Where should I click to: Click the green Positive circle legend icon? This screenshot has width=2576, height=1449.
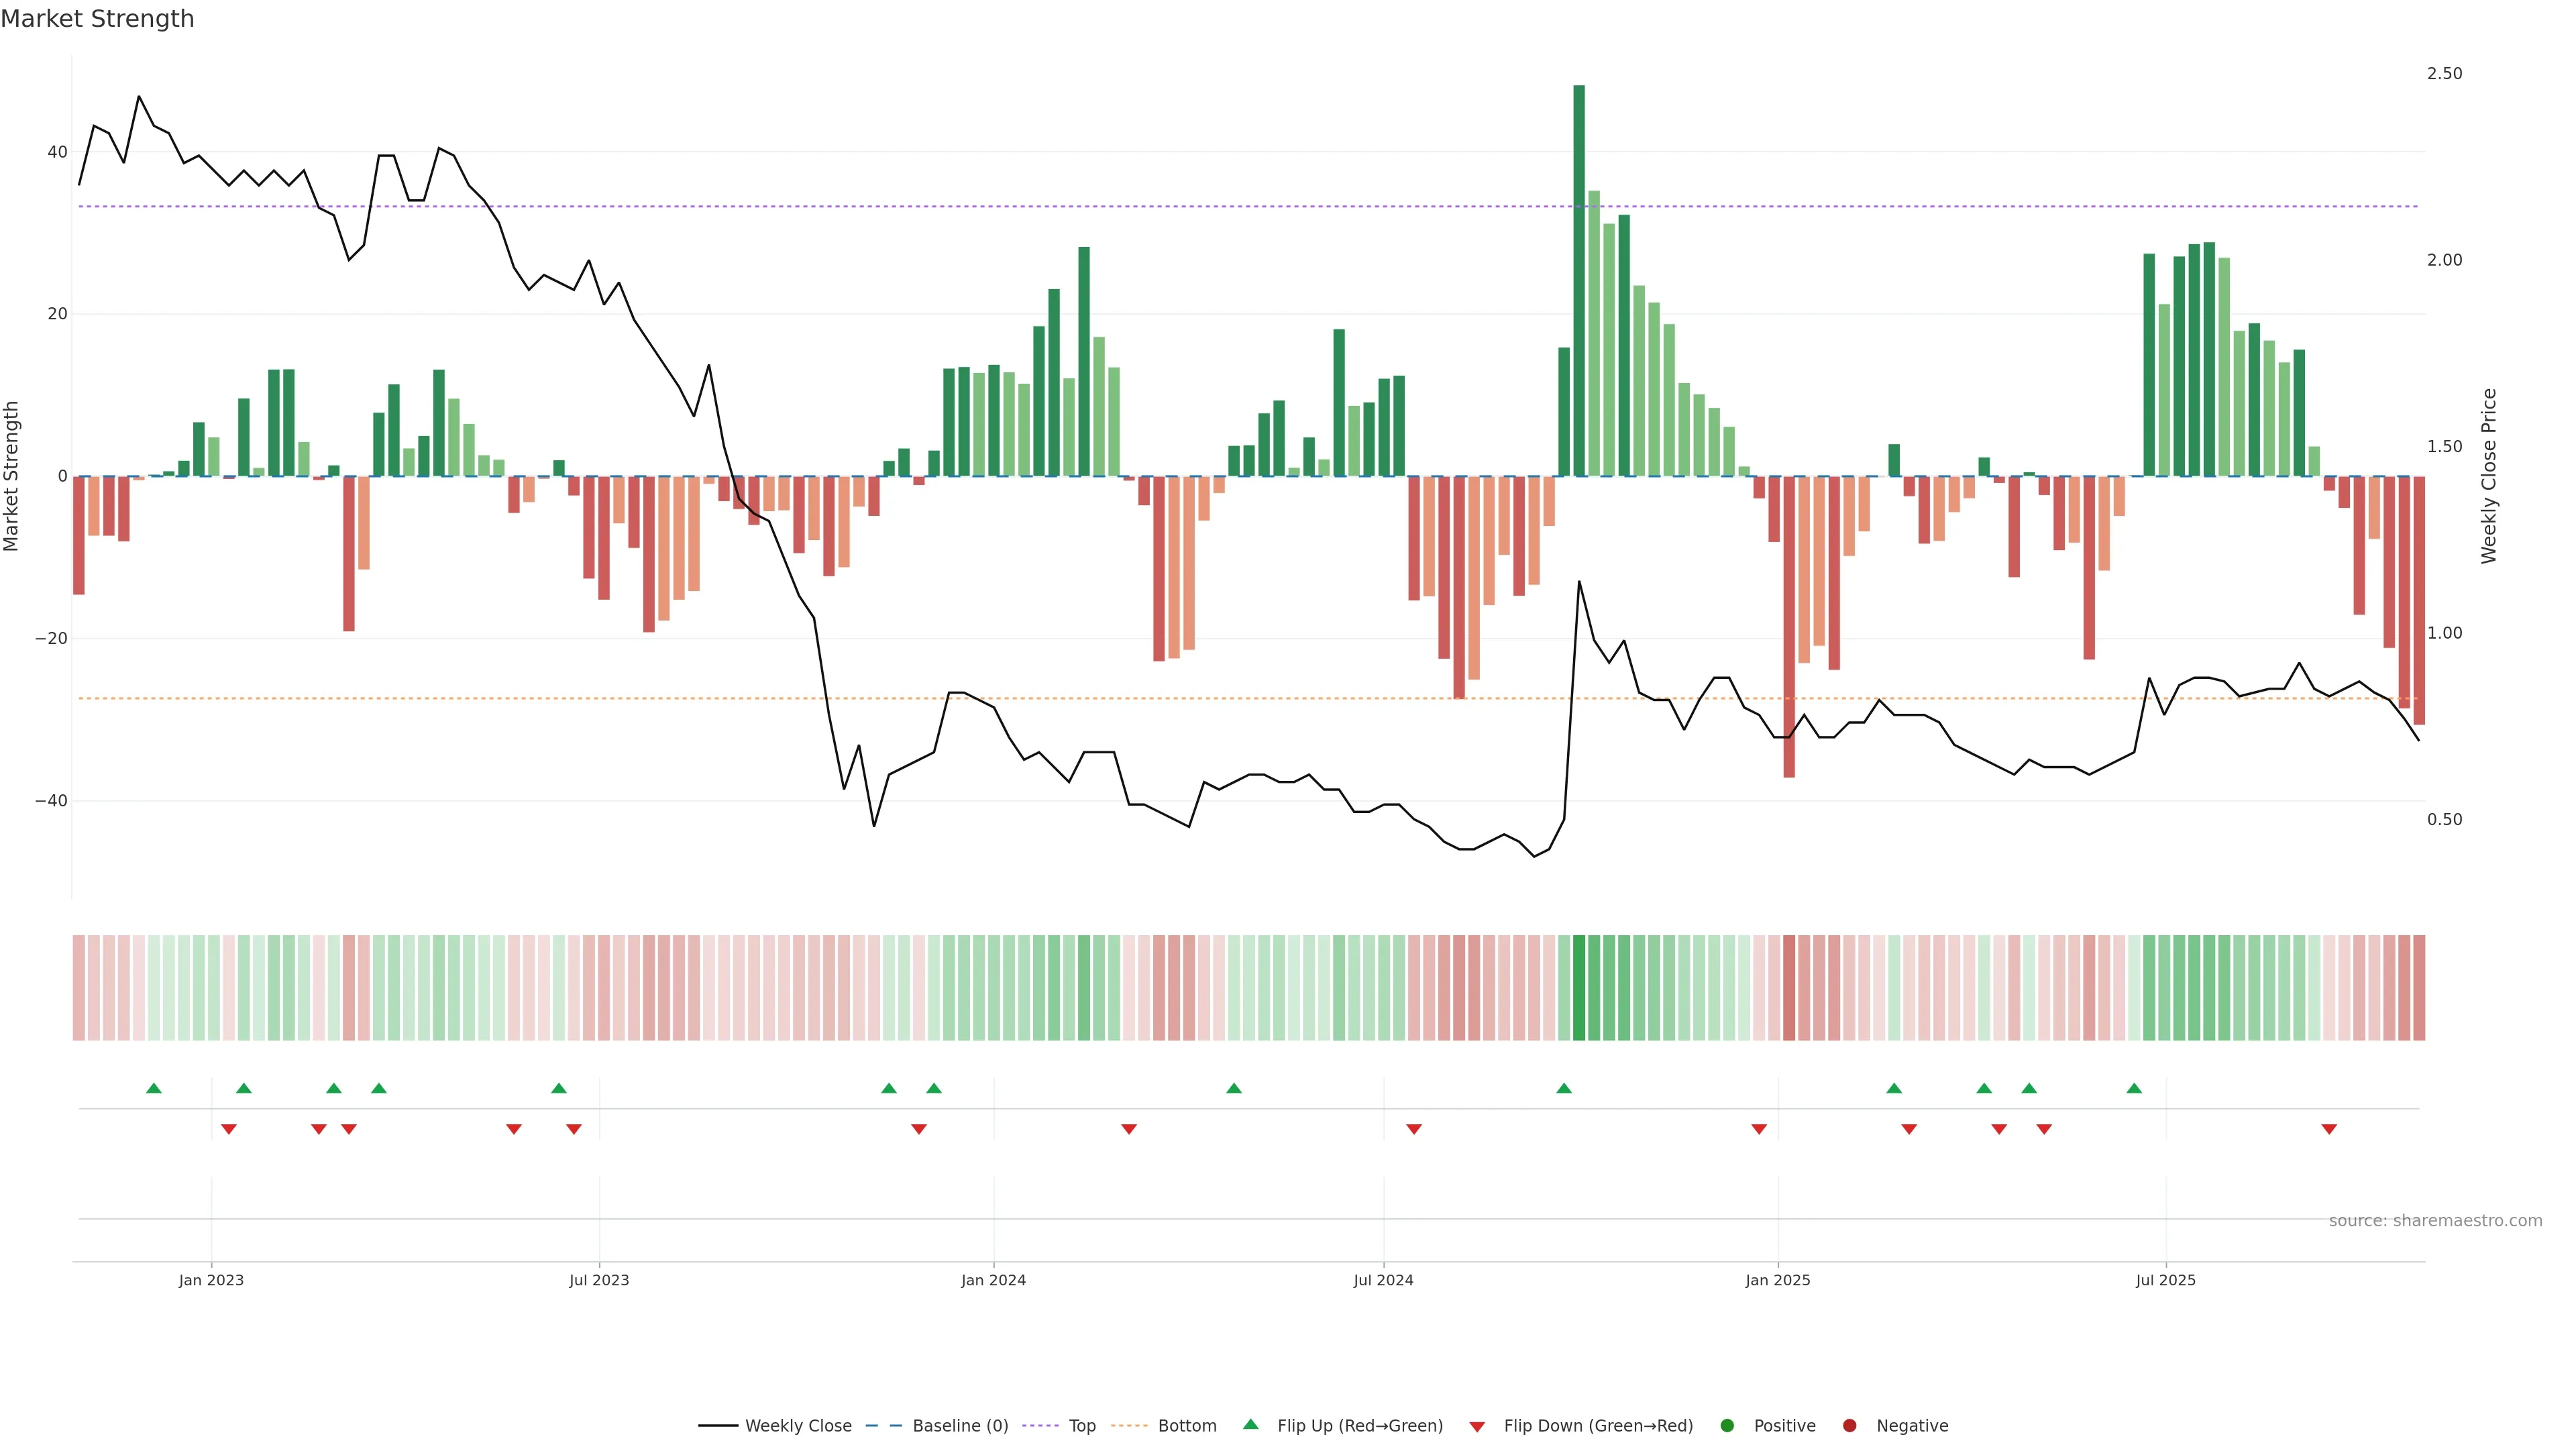tap(1727, 1425)
